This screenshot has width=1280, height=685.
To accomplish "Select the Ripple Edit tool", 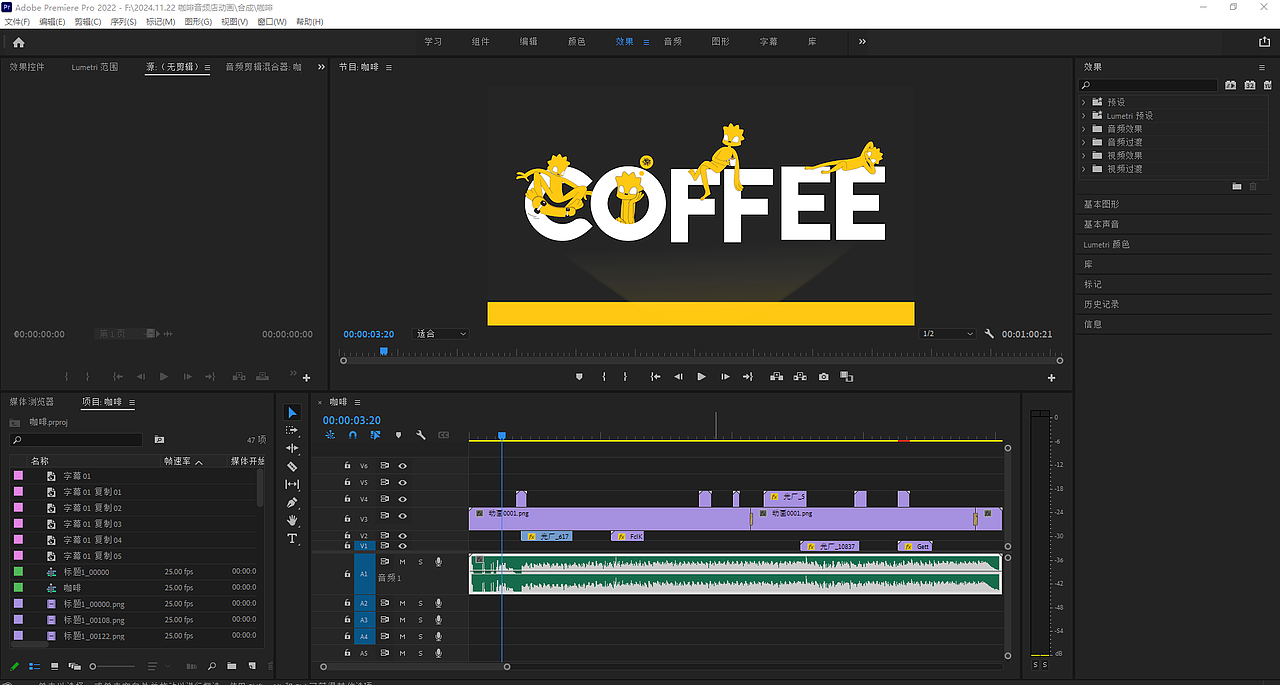I will (x=292, y=448).
